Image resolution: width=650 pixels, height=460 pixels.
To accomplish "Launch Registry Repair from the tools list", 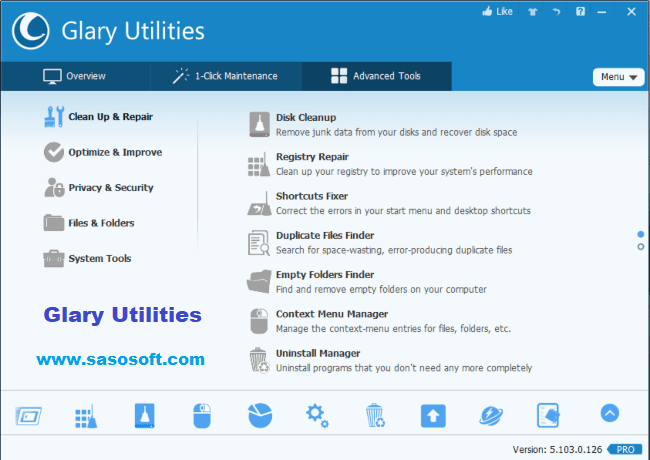I will pos(390,164).
